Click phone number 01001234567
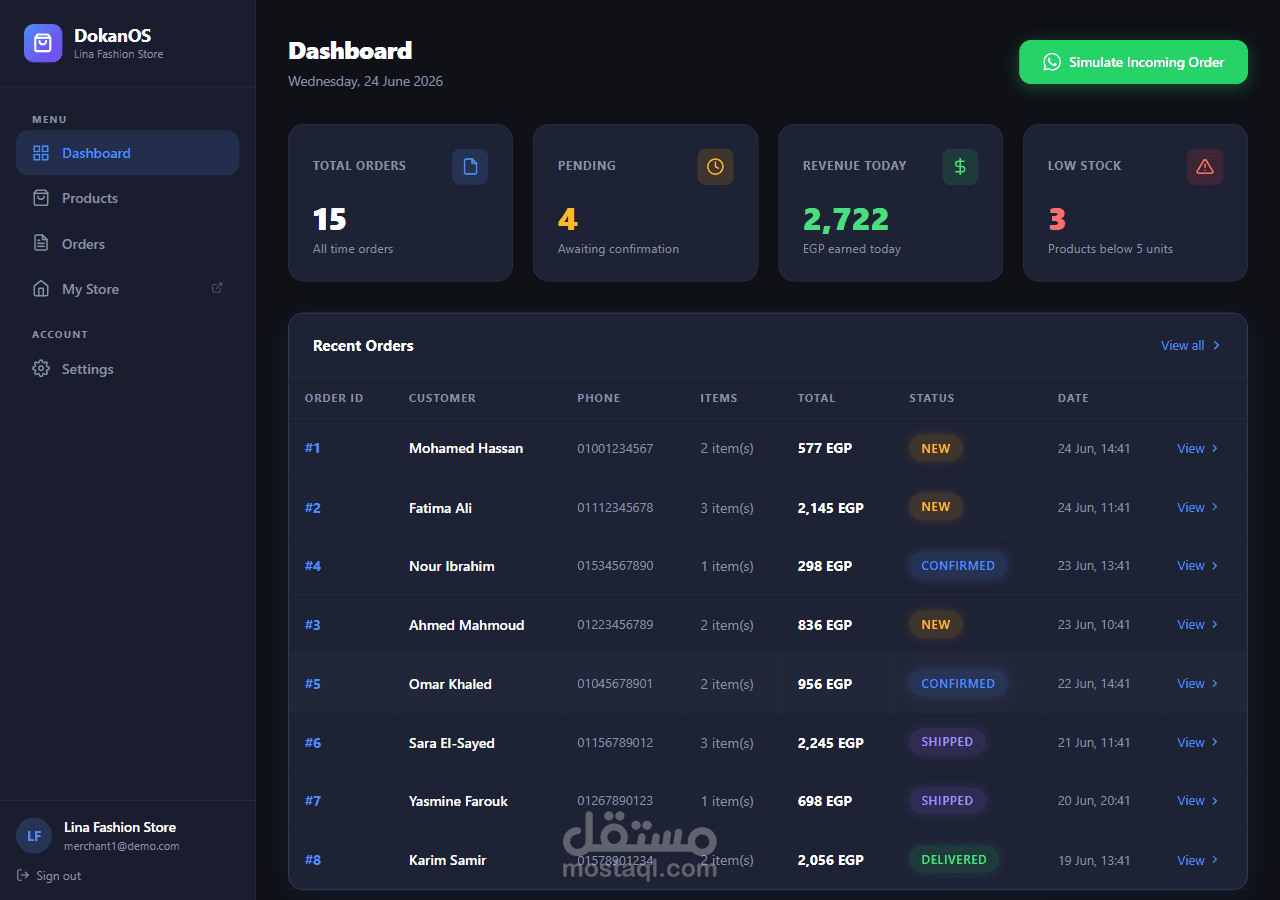The image size is (1280, 900). point(615,449)
